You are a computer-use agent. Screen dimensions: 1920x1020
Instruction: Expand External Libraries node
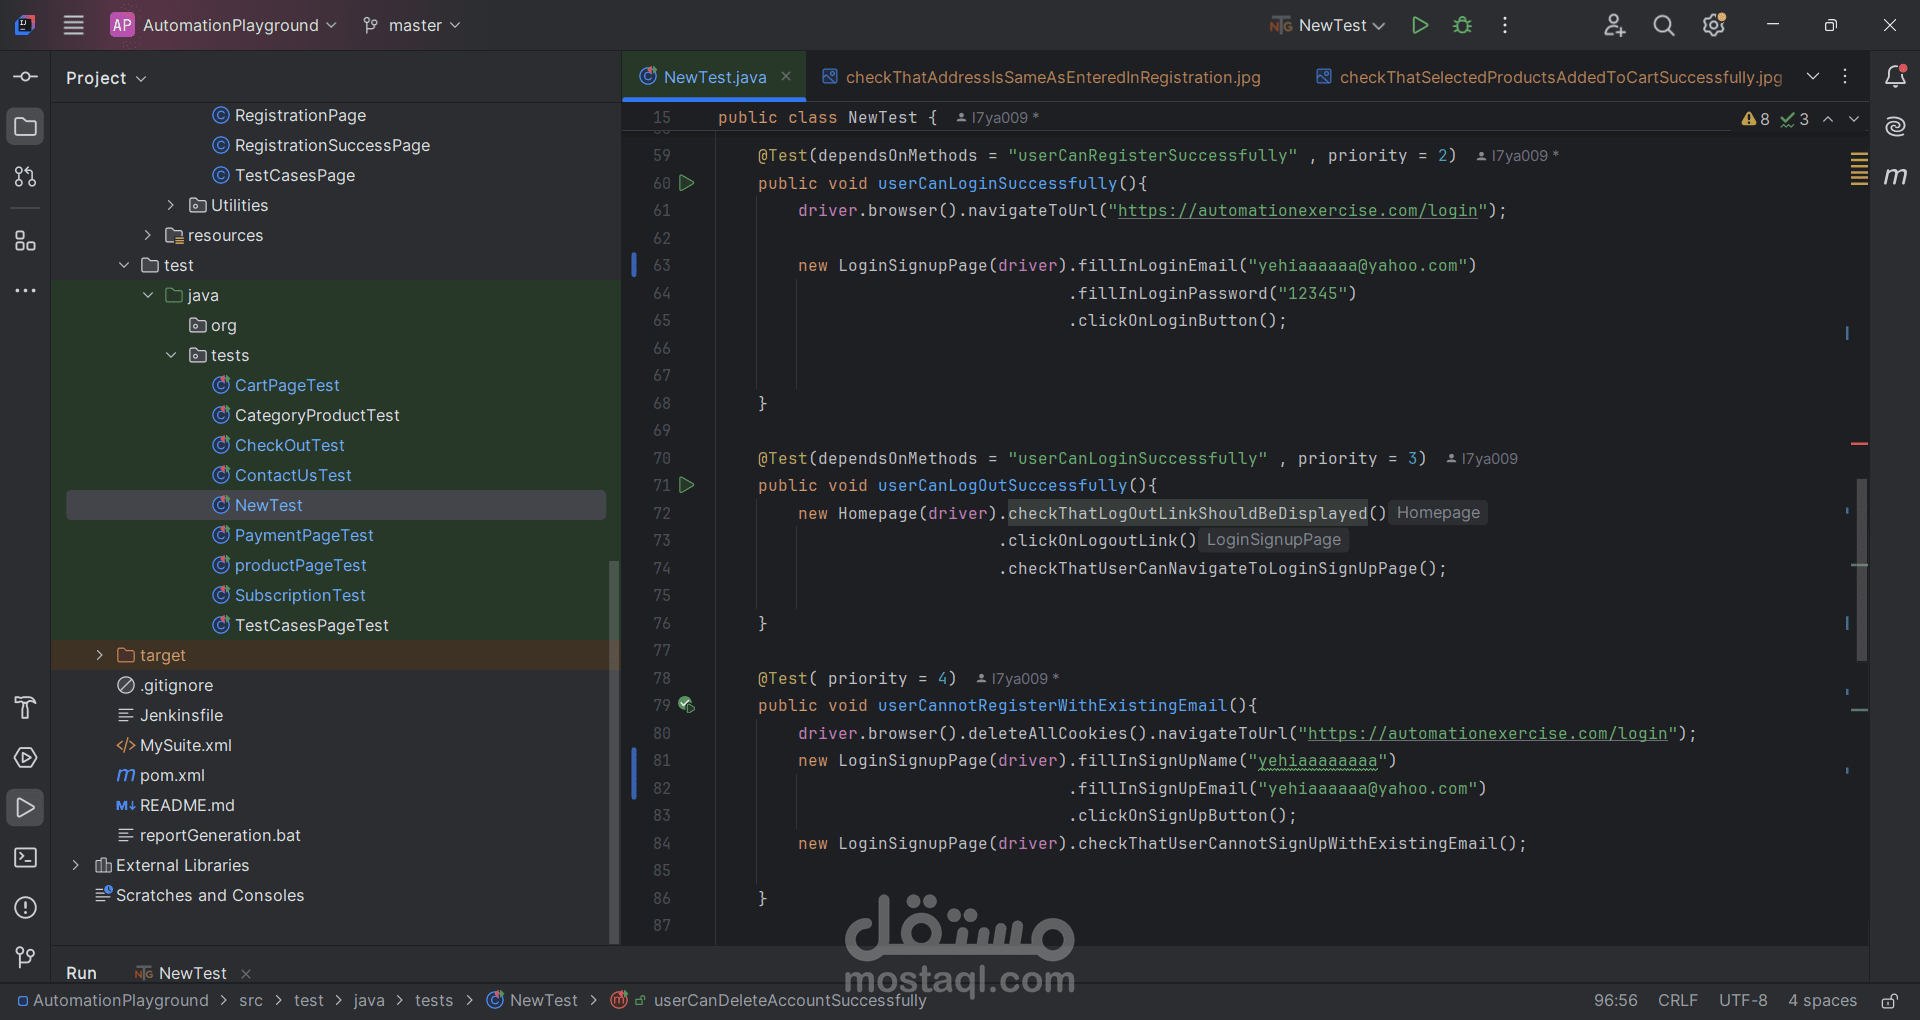[76, 865]
